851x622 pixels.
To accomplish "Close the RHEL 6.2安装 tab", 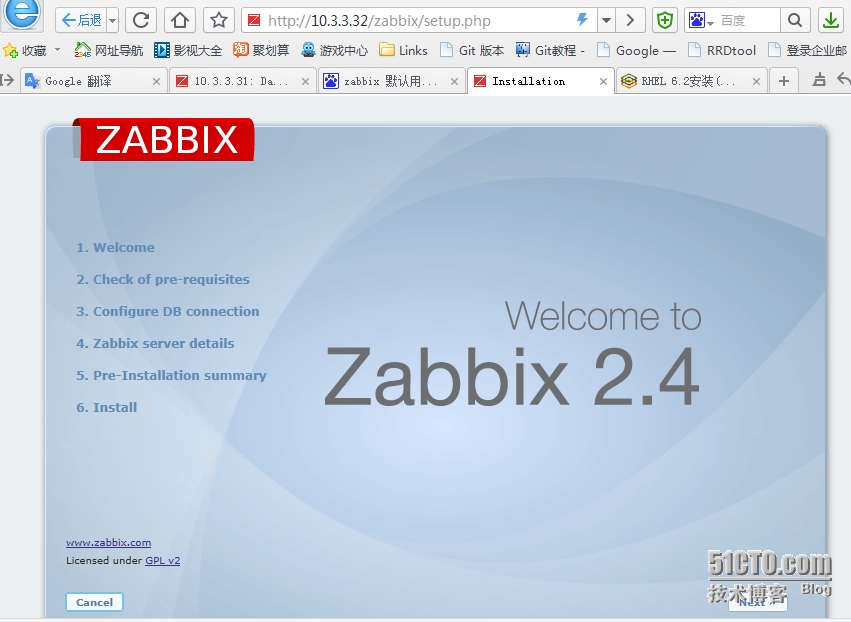I will (x=757, y=81).
